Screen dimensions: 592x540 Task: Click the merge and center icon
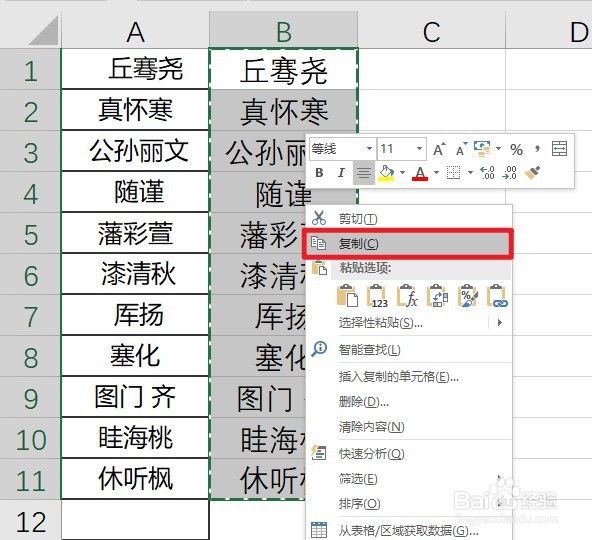(x=559, y=148)
